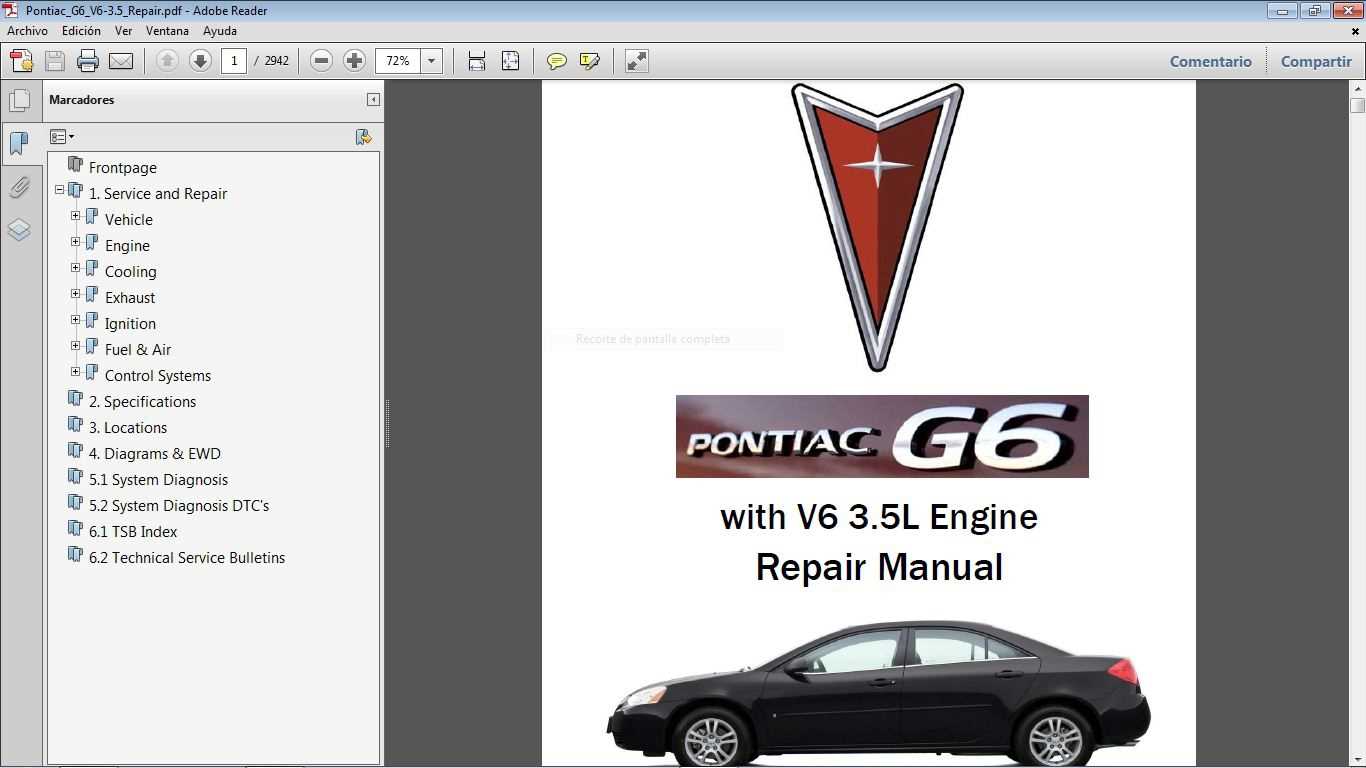
Task: Click the total page count 2942
Action: click(276, 61)
